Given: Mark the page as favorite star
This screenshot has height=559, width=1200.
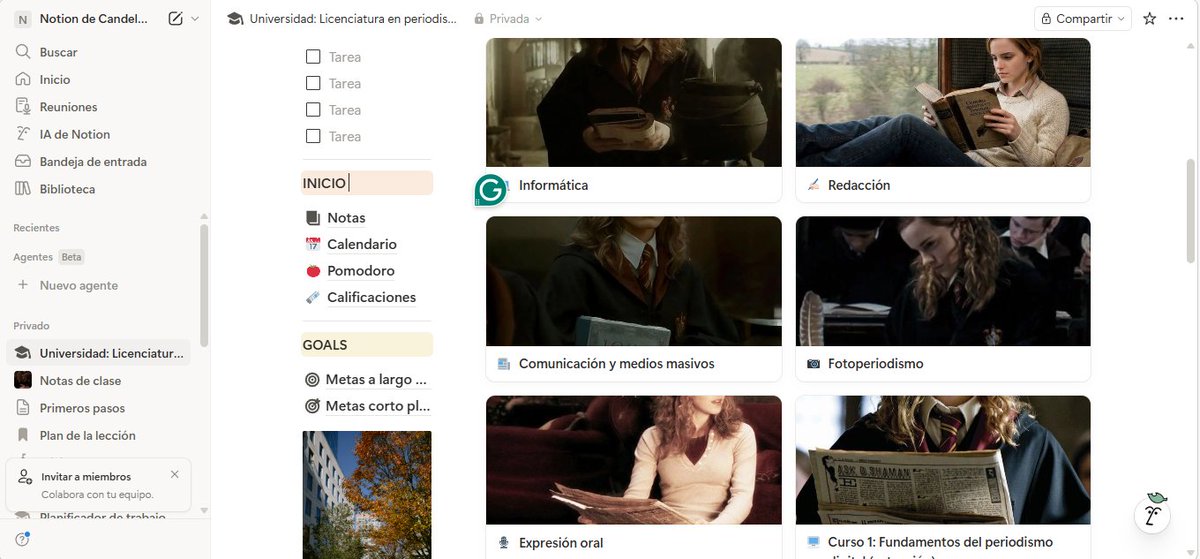Looking at the screenshot, I should tap(1150, 18).
